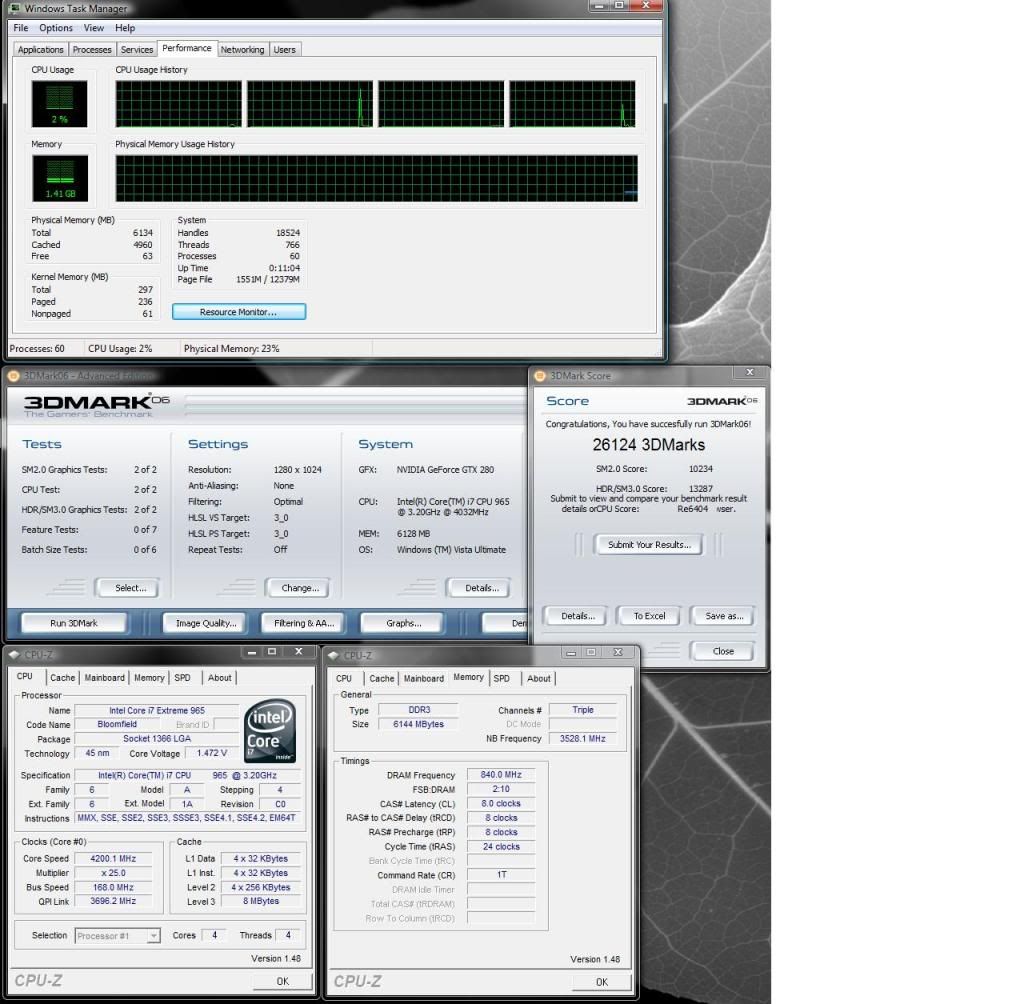The width and height of the screenshot is (1024, 1004).
Task: Click the Save as button
Action: point(724,616)
